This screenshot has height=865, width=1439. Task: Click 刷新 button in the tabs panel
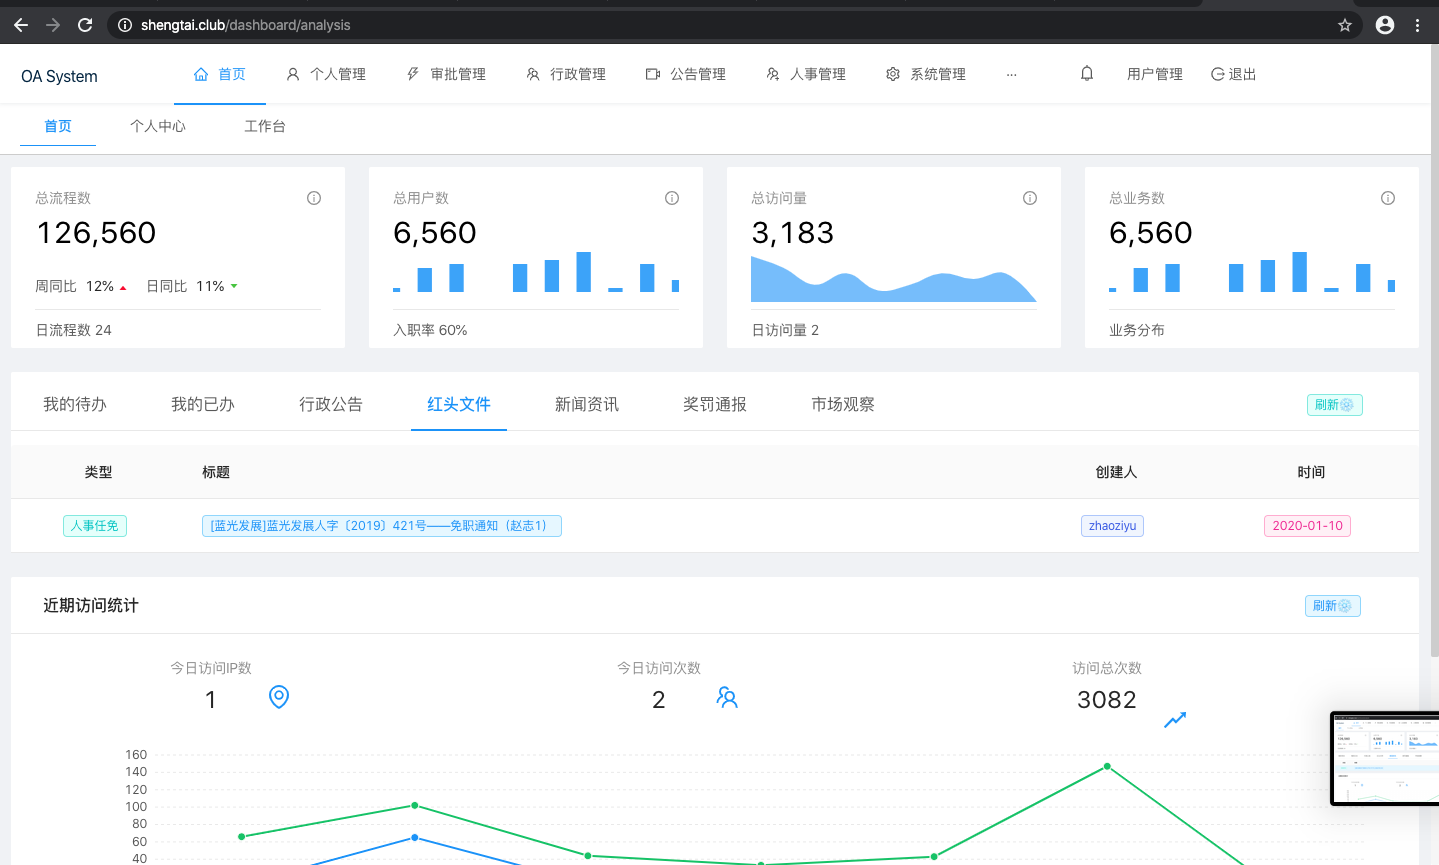point(1335,405)
